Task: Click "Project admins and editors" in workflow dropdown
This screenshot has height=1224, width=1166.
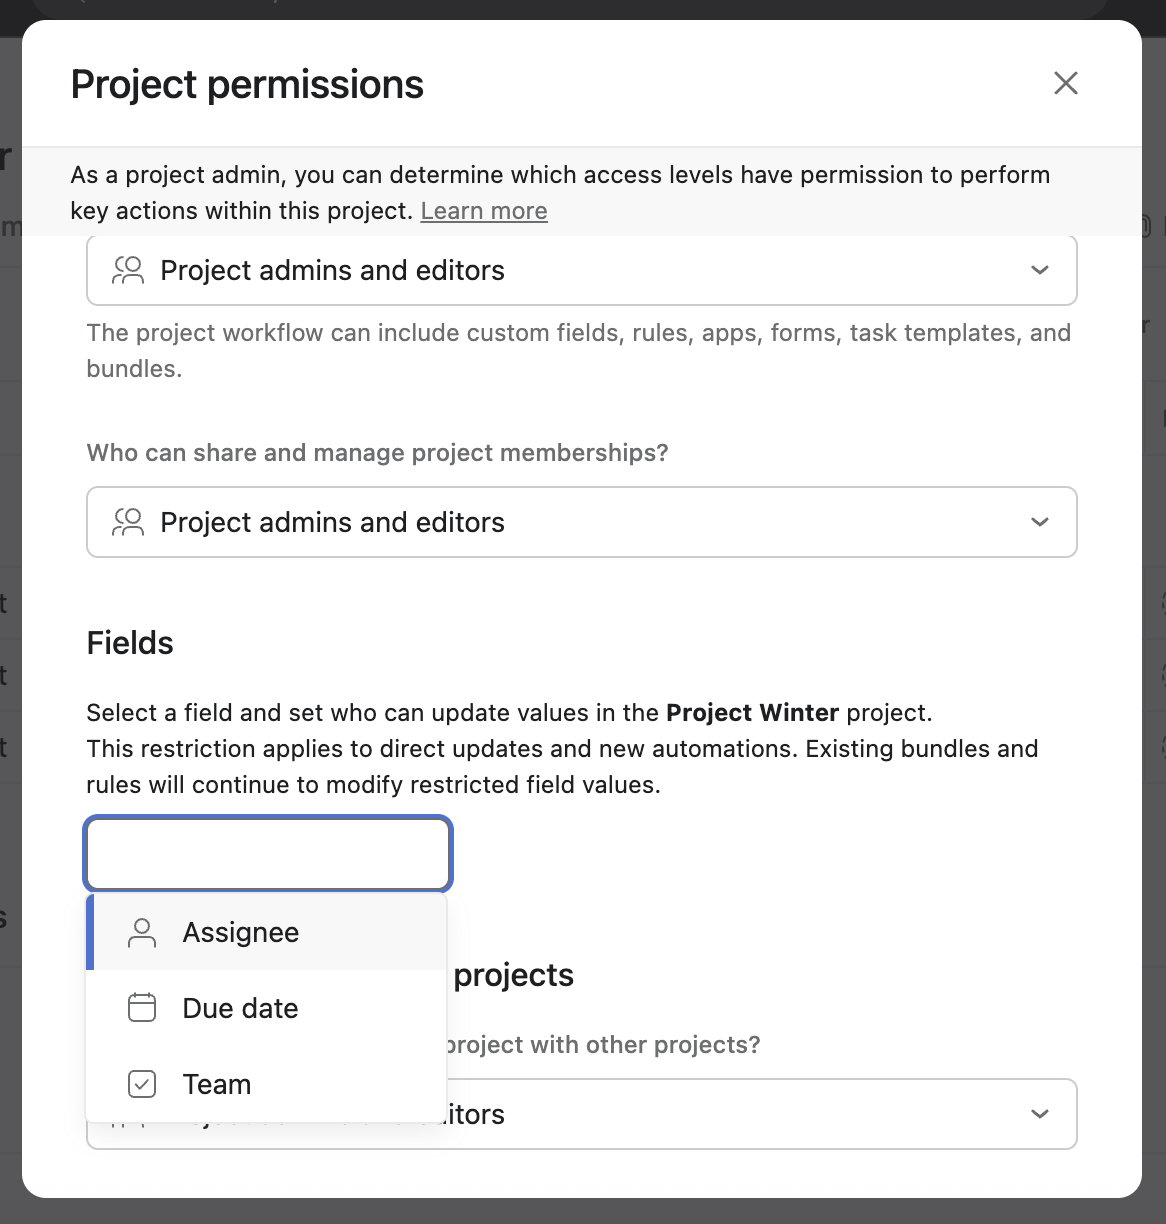Action: [x=332, y=270]
